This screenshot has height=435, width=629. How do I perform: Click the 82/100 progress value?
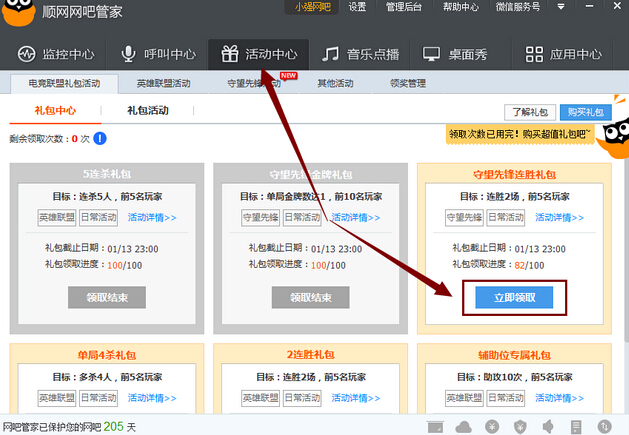tap(529, 265)
